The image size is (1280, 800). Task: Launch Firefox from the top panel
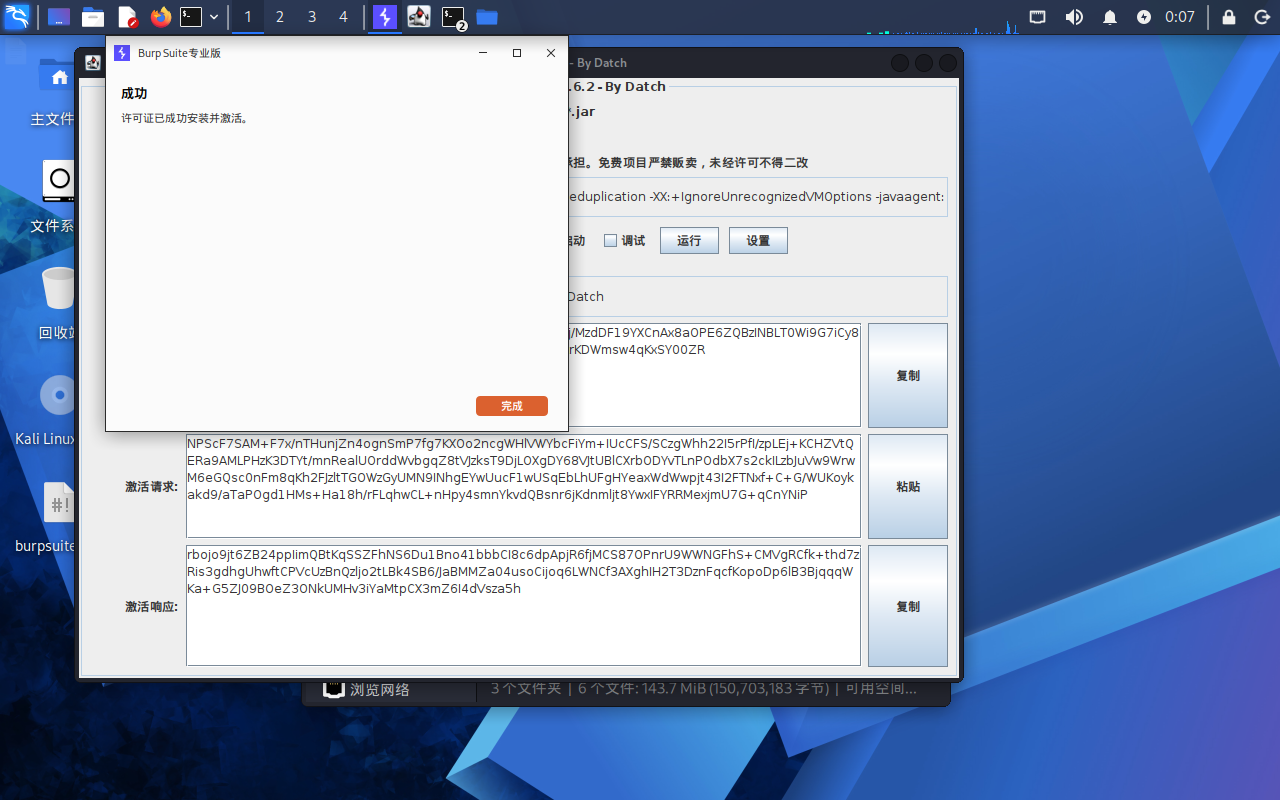click(161, 17)
